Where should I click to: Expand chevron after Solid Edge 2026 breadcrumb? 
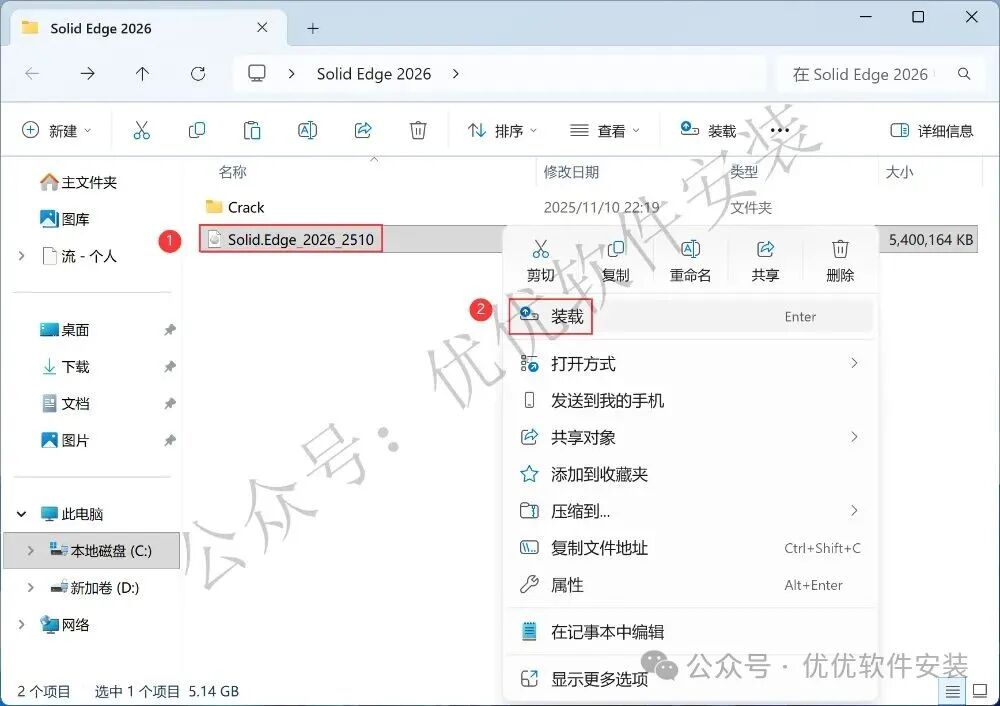[x=455, y=74]
